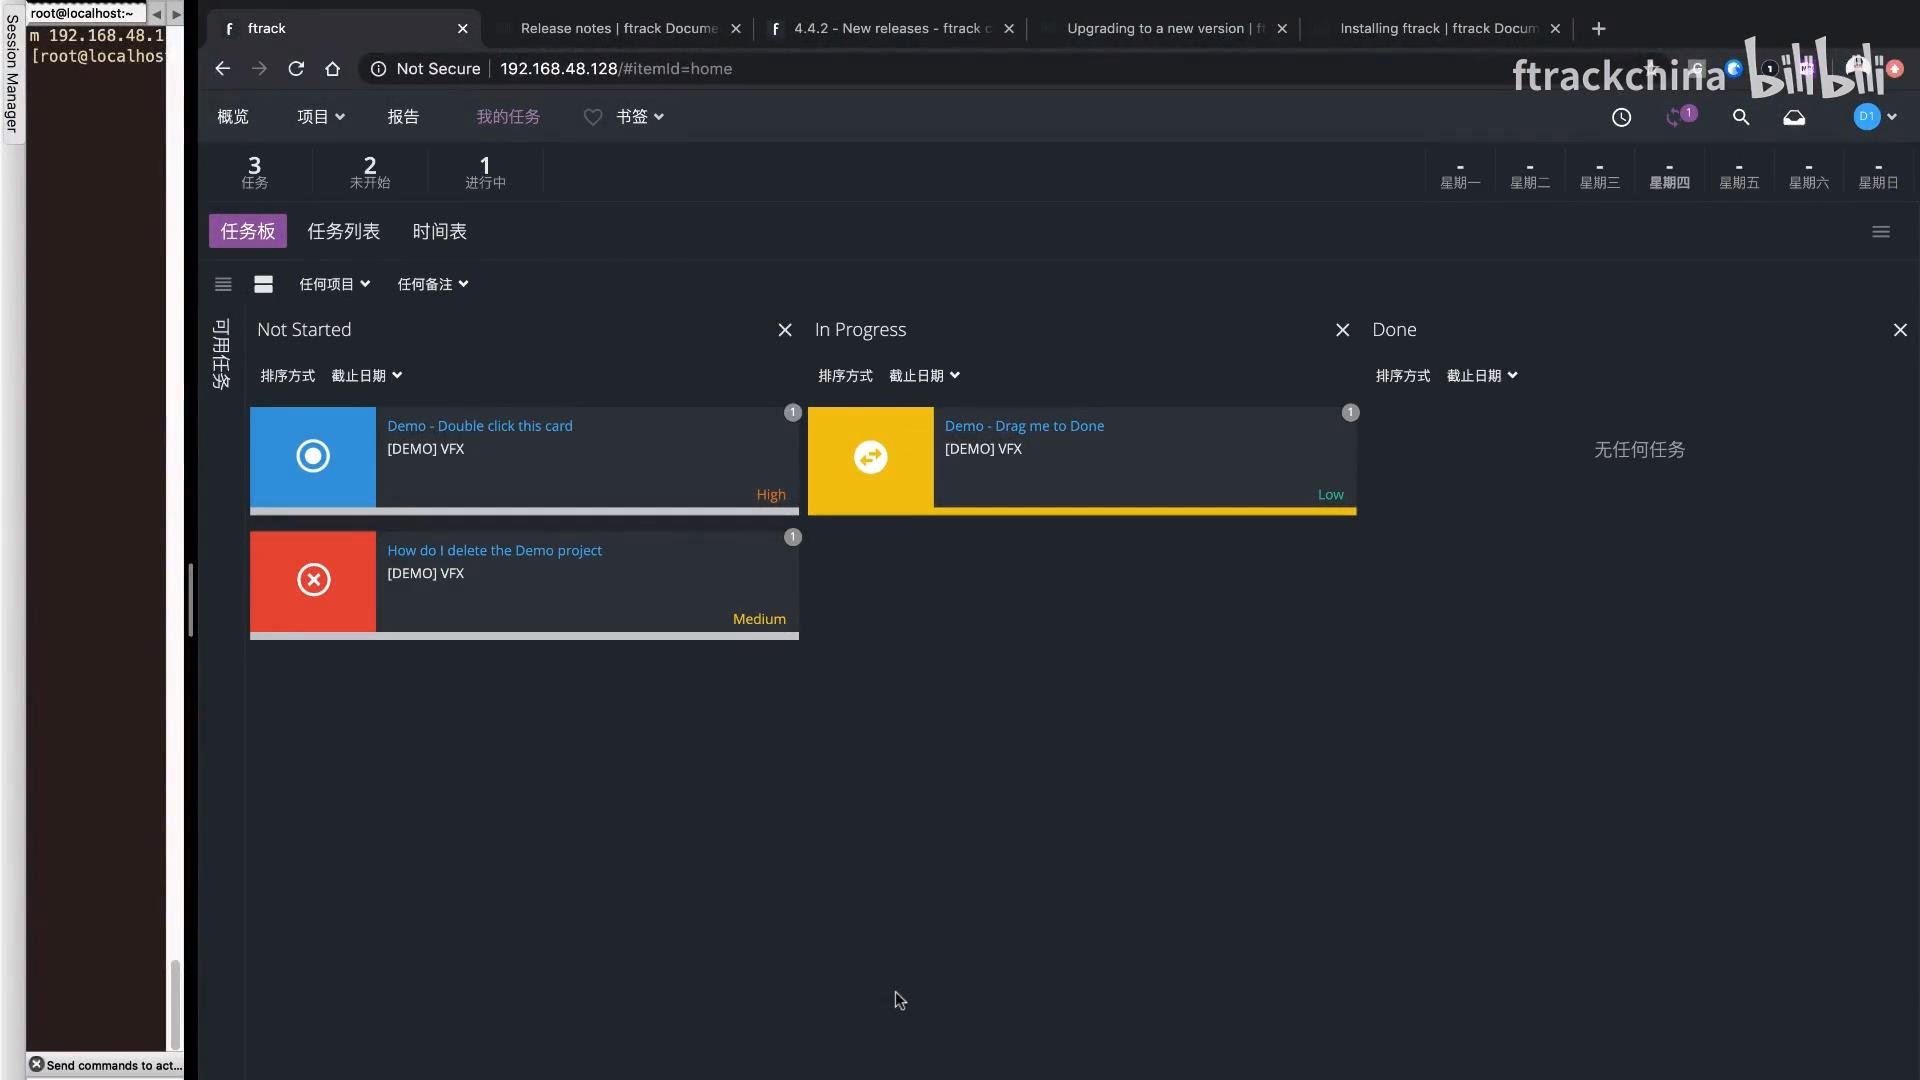Close the 4.4.2 New releases tab
Image resolution: width=1920 pixels, height=1080 pixels.
pyautogui.click(x=1009, y=28)
